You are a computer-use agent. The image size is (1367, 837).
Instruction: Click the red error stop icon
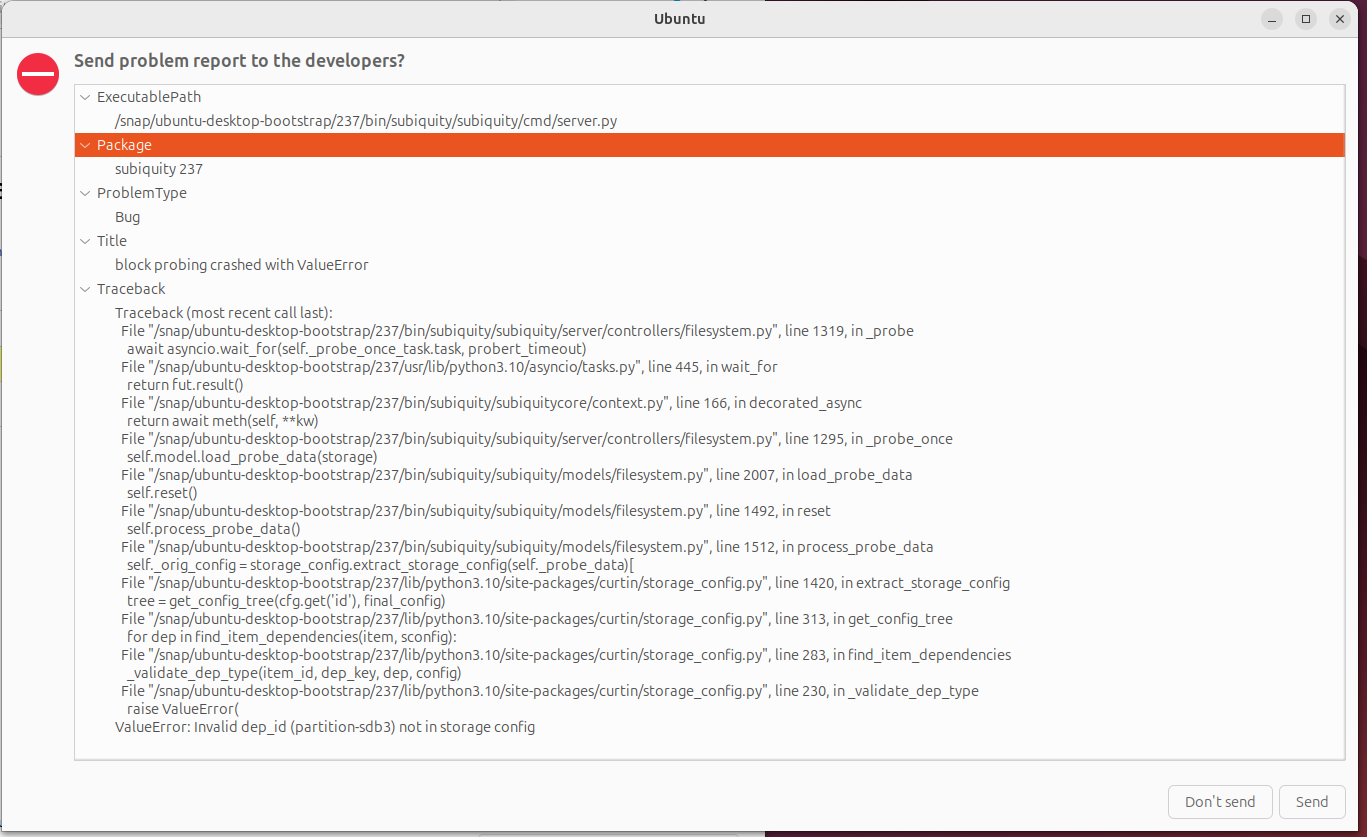[x=38, y=74]
